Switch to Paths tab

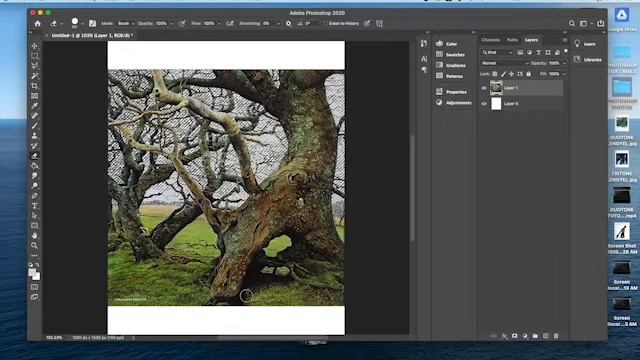pos(512,40)
